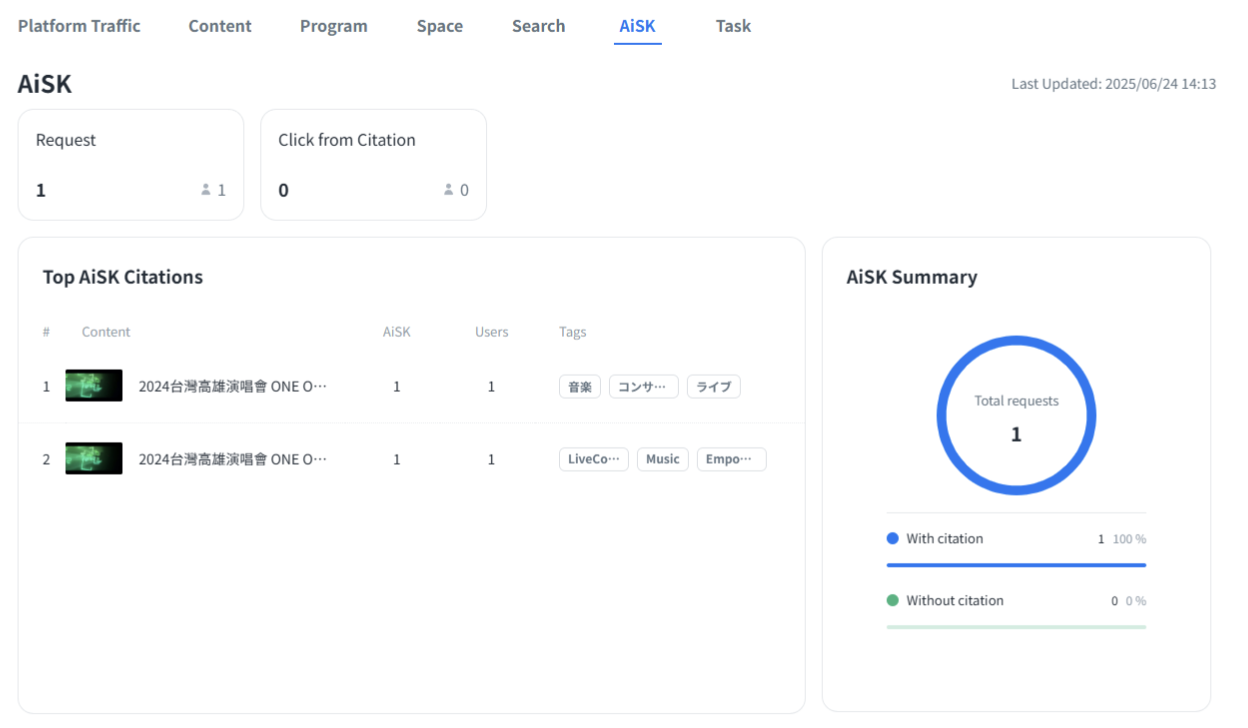Click the Empo… tag
Screen dimensions: 1248x728
tap(731, 459)
